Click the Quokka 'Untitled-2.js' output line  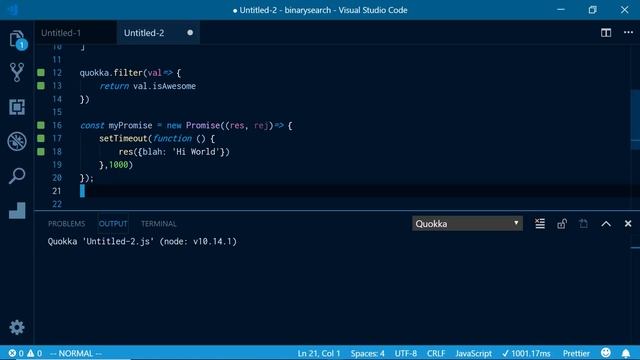tap(142, 241)
